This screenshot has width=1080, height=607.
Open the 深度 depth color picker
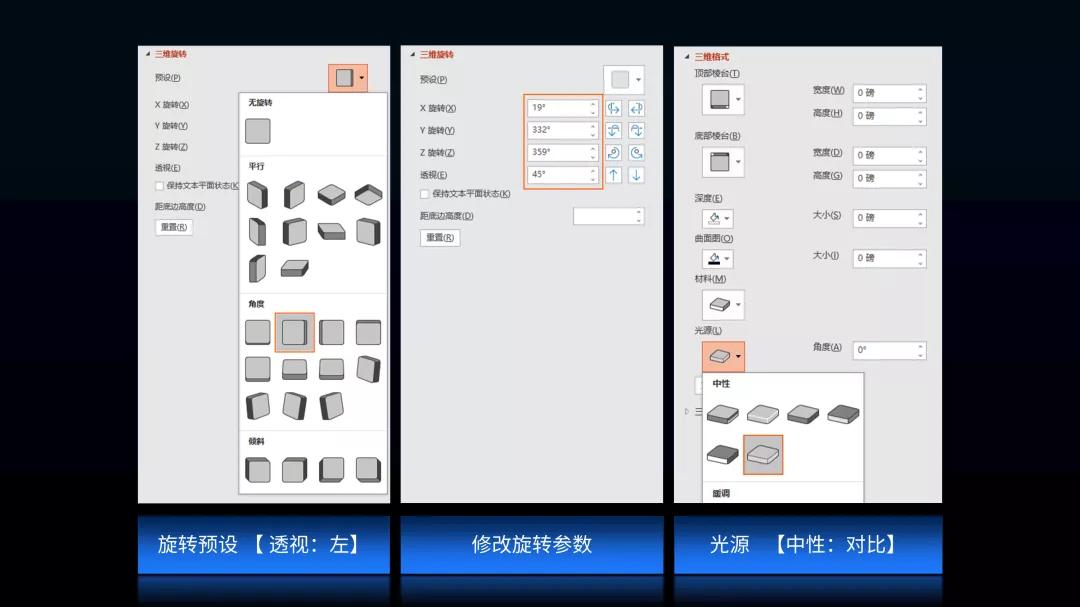717,218
